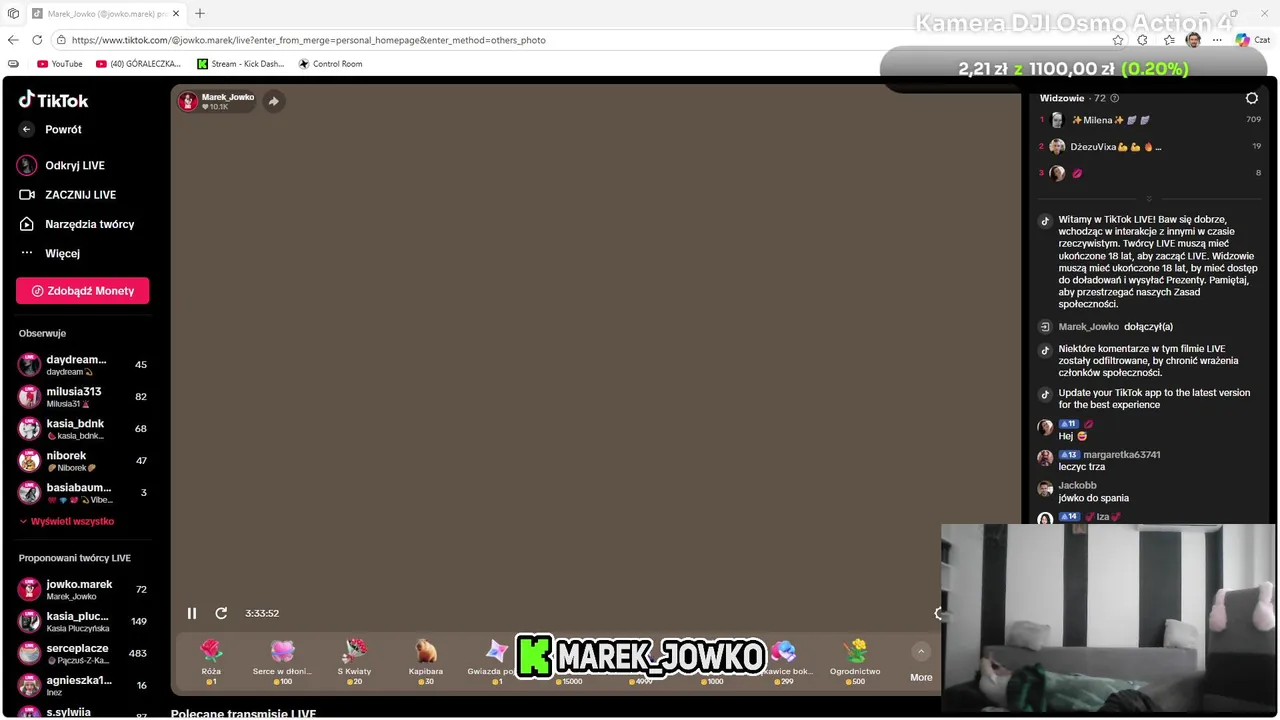The width and height of the screenshot is (1280, 720).
Task: Open daydream followed account
Action: tap(83, 365)
